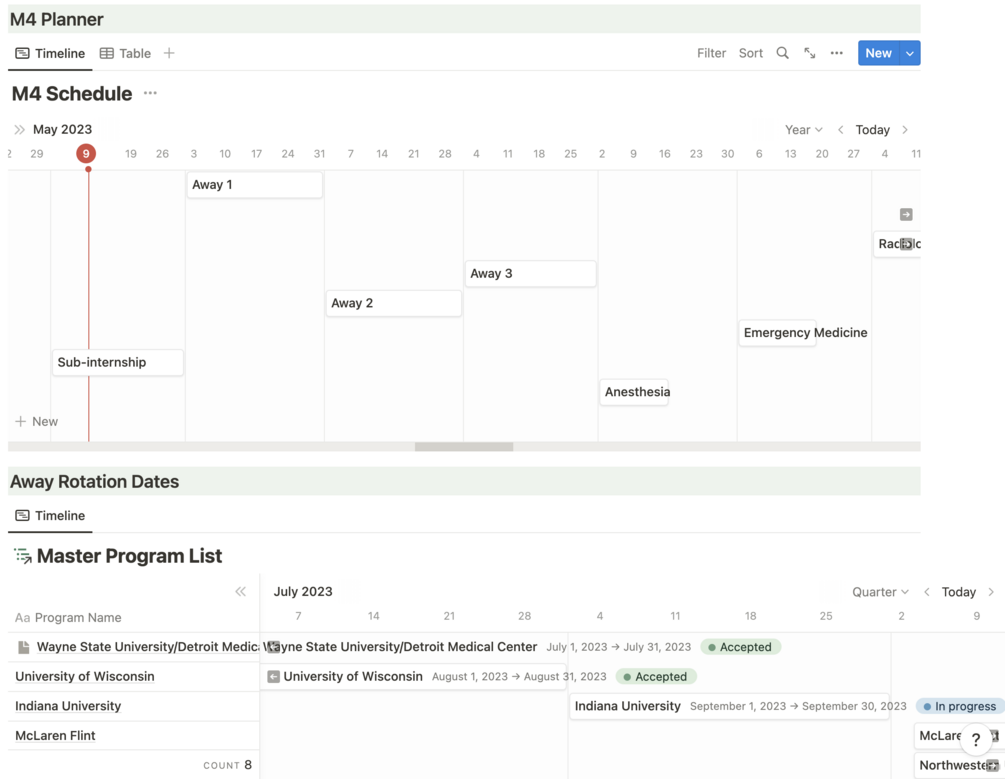
Task: Open the New button dropdown arrow
Action: point(910,53)
